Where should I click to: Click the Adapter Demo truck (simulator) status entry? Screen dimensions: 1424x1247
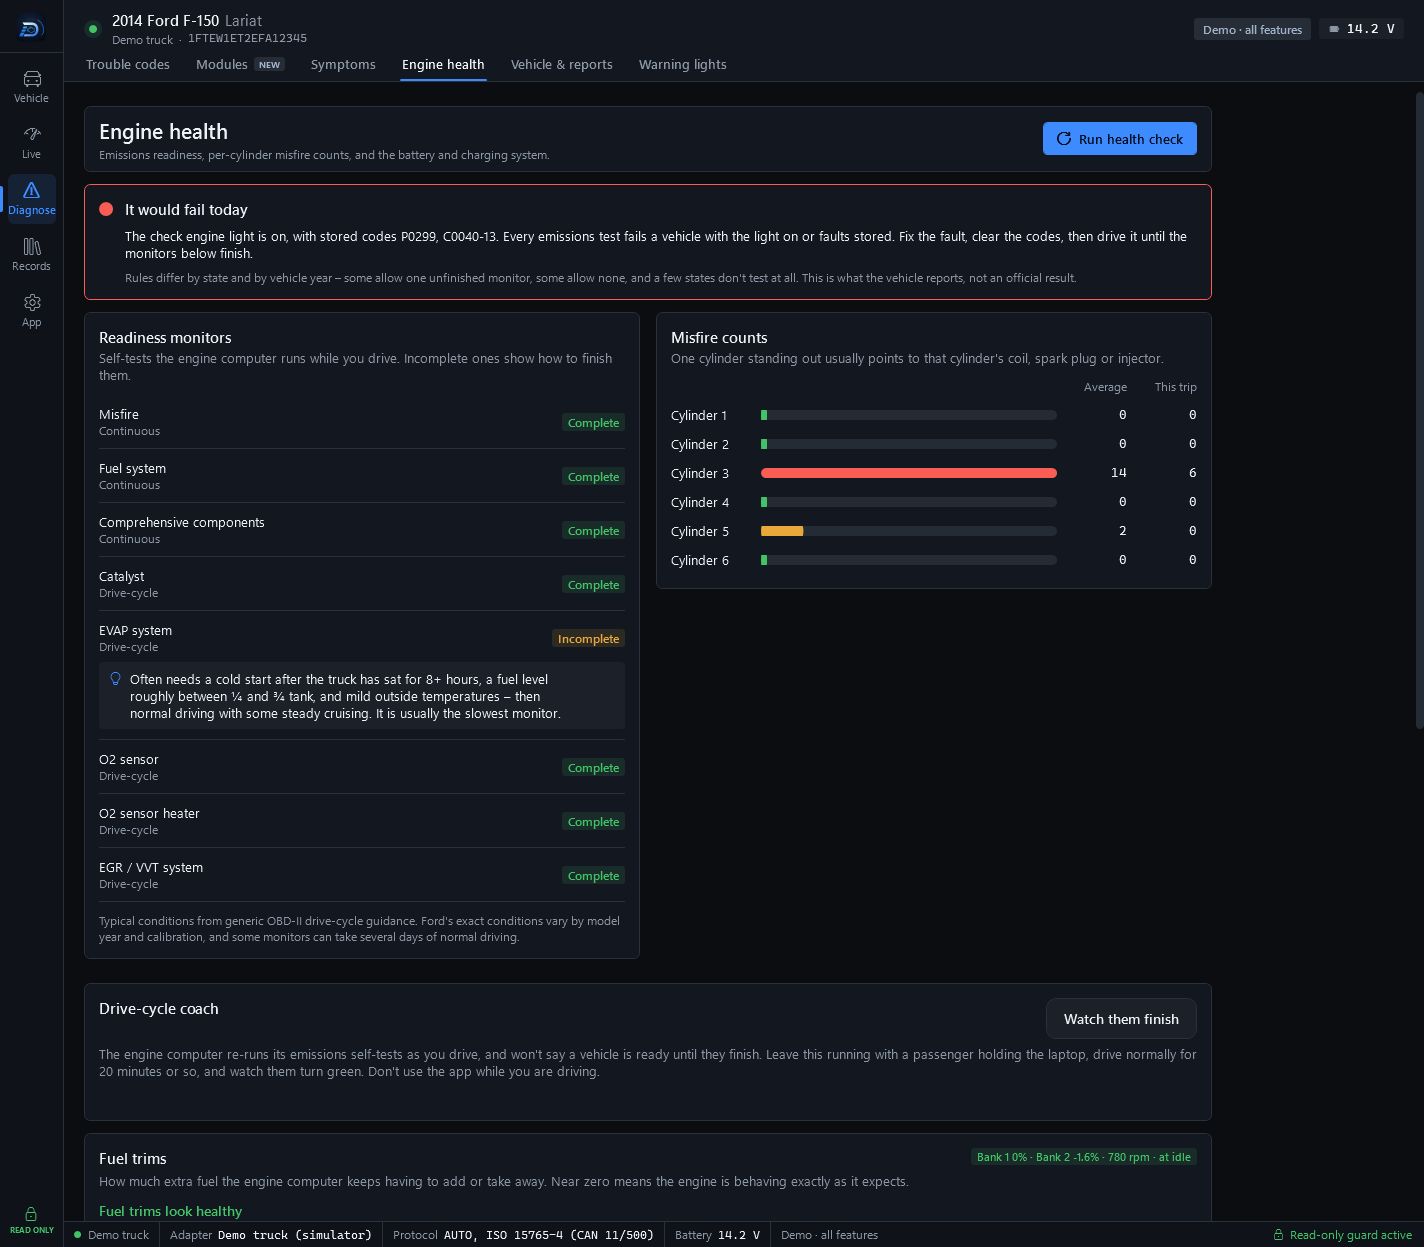pyautogui.click(x=270, y=1235)
